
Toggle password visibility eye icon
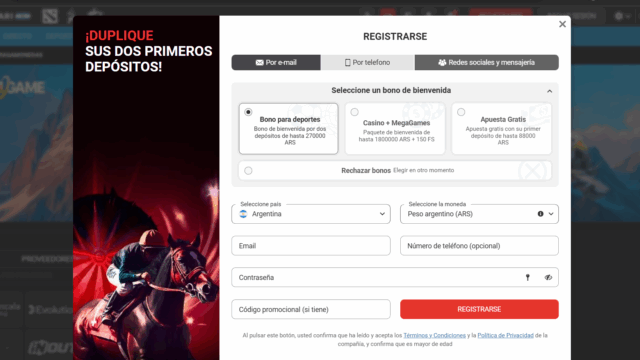(x=548, y=278)
